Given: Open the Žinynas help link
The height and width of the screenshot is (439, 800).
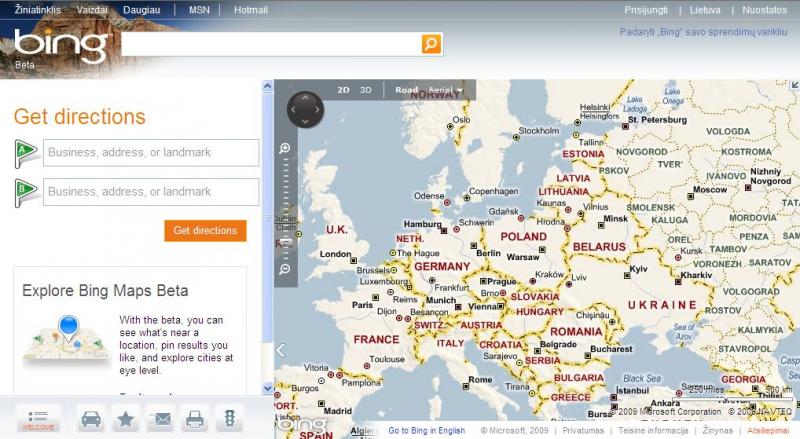Looking at the screenshot, I should (717, 430).
